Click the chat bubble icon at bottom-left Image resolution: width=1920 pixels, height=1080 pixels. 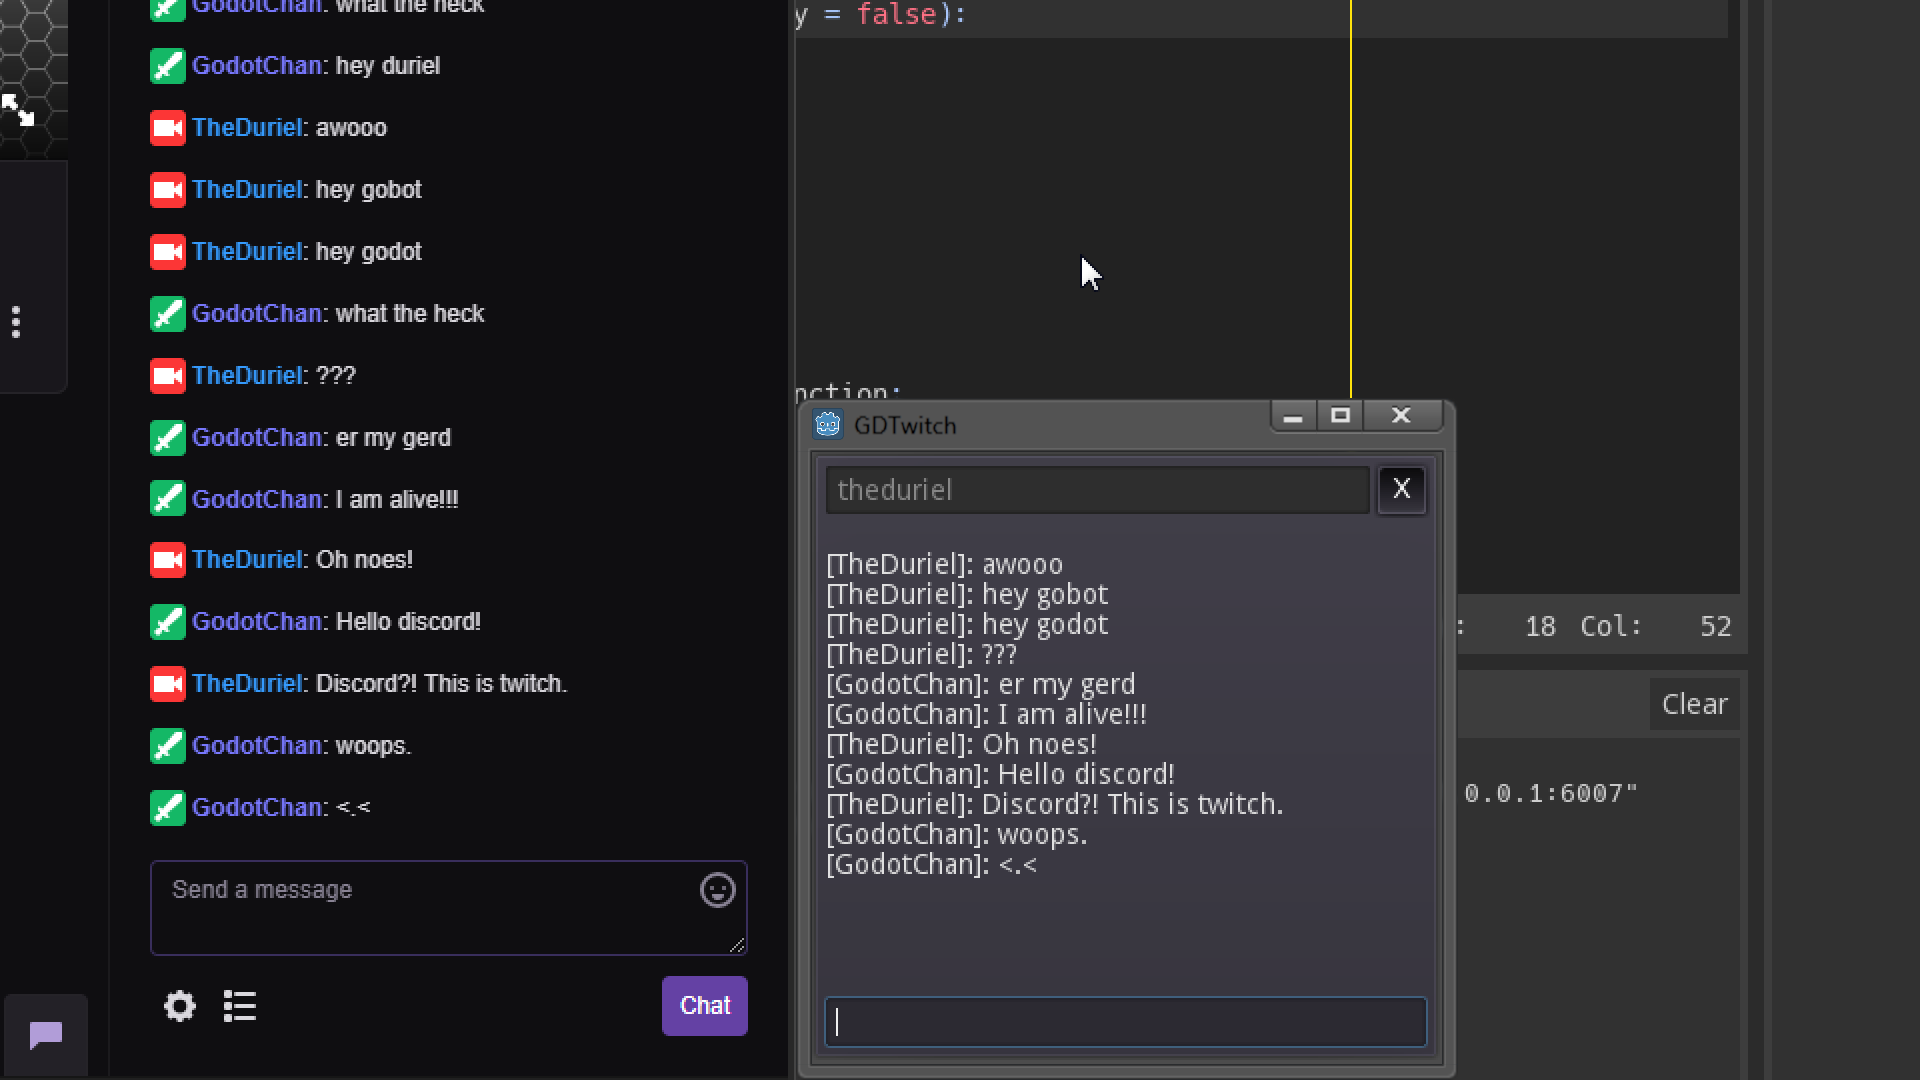(46, 1035)
